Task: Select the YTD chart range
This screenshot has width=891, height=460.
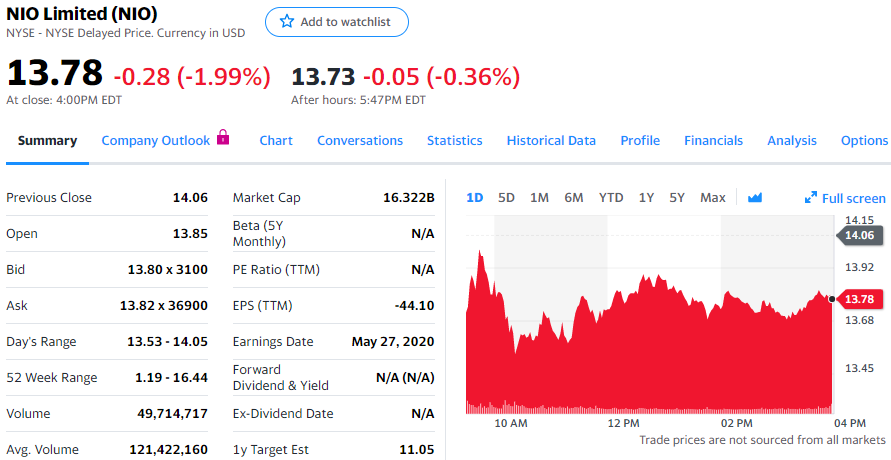Action: (611, 198)
